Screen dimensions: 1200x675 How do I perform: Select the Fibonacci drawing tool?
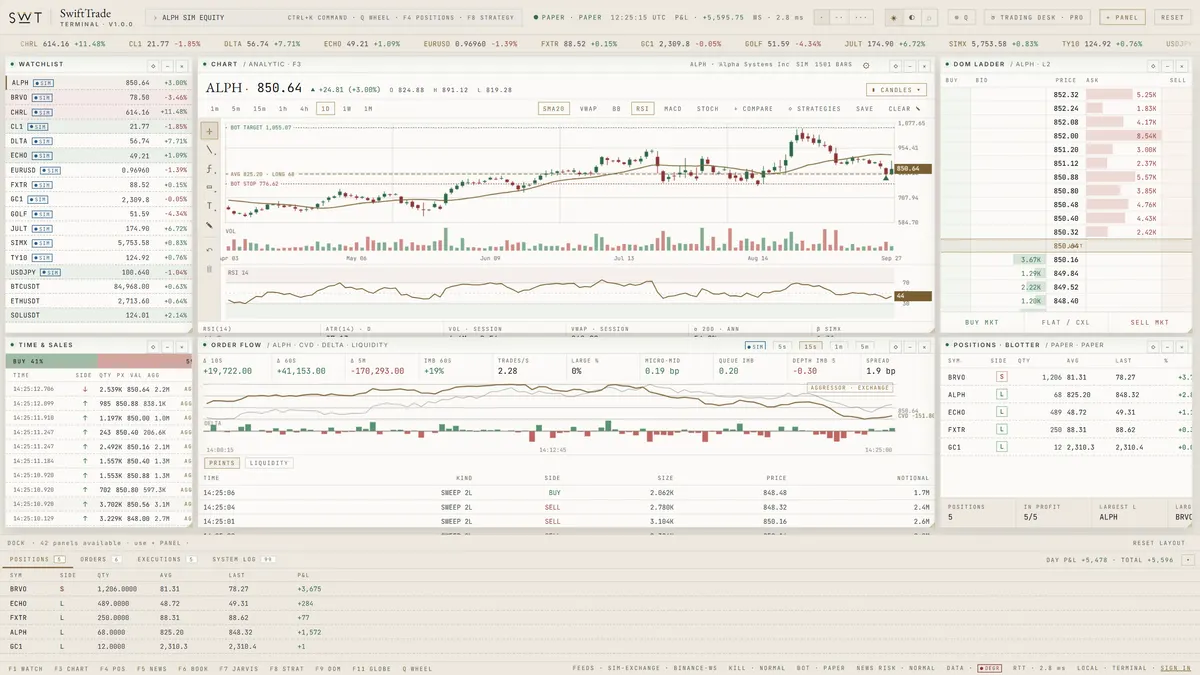click(x=210, y=169)
